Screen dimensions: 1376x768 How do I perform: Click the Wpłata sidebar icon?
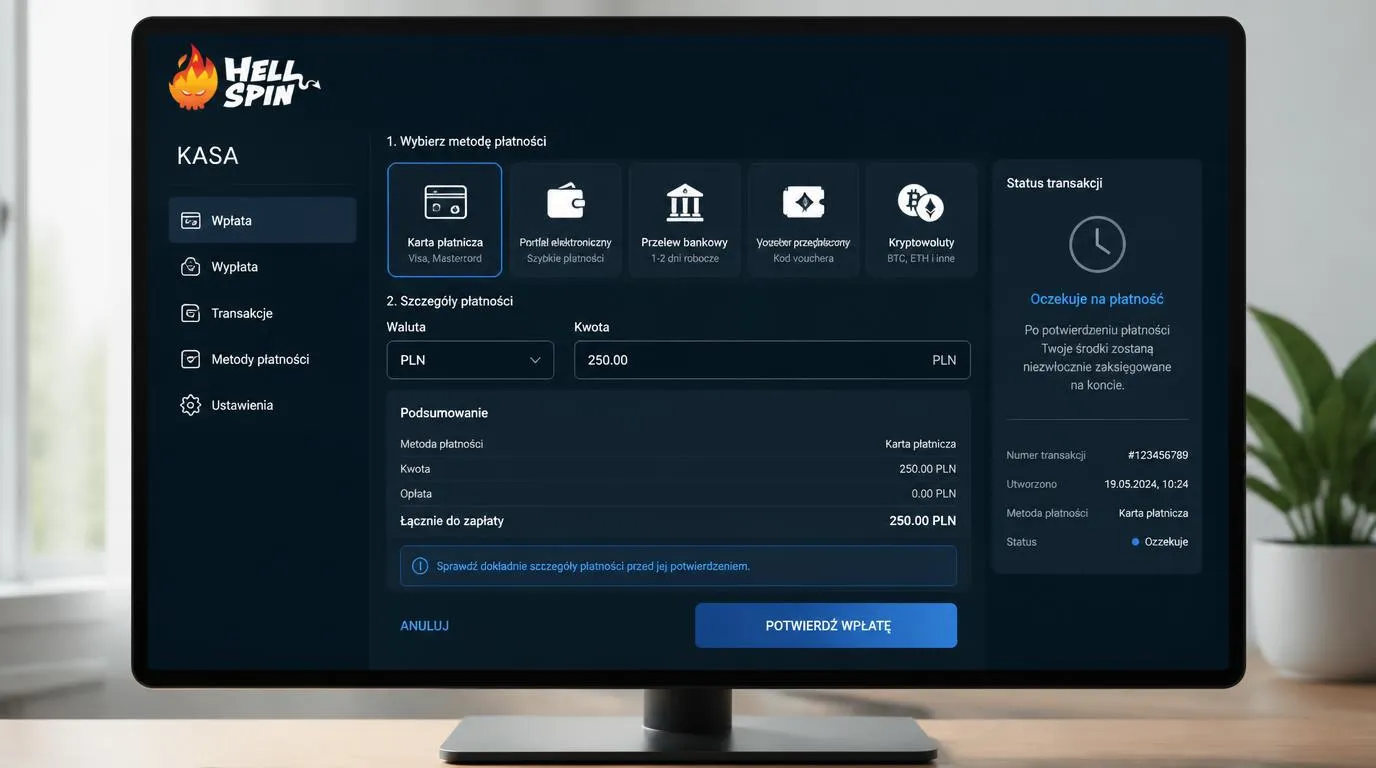coord(190,221)
